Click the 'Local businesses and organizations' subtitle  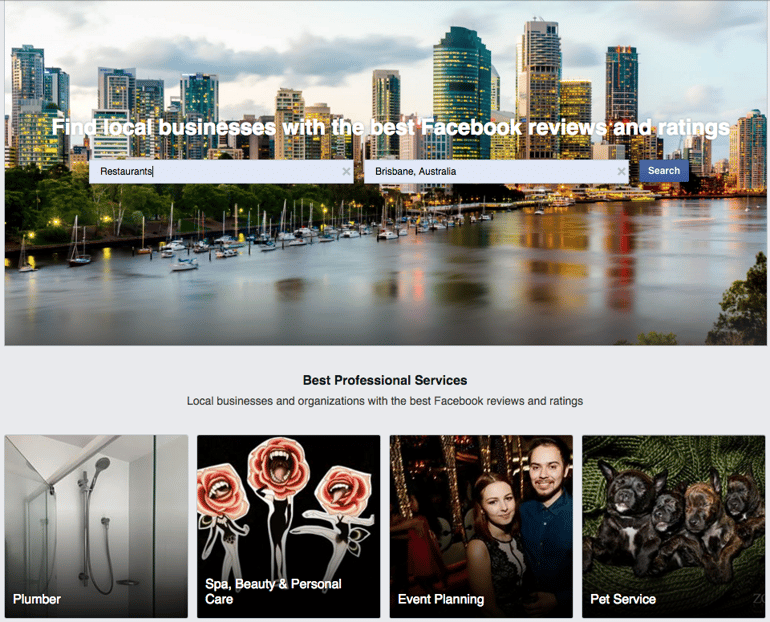coord(385,401)
